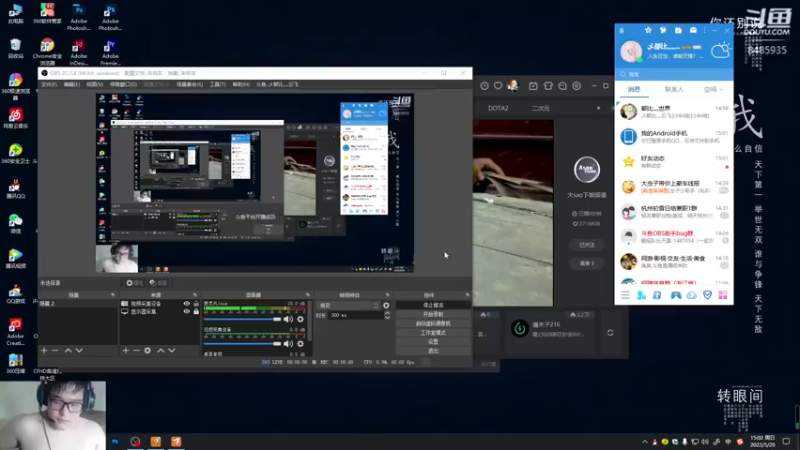
Task: Click the stop streaming button in OBS controls
Action: coord(433,305)
